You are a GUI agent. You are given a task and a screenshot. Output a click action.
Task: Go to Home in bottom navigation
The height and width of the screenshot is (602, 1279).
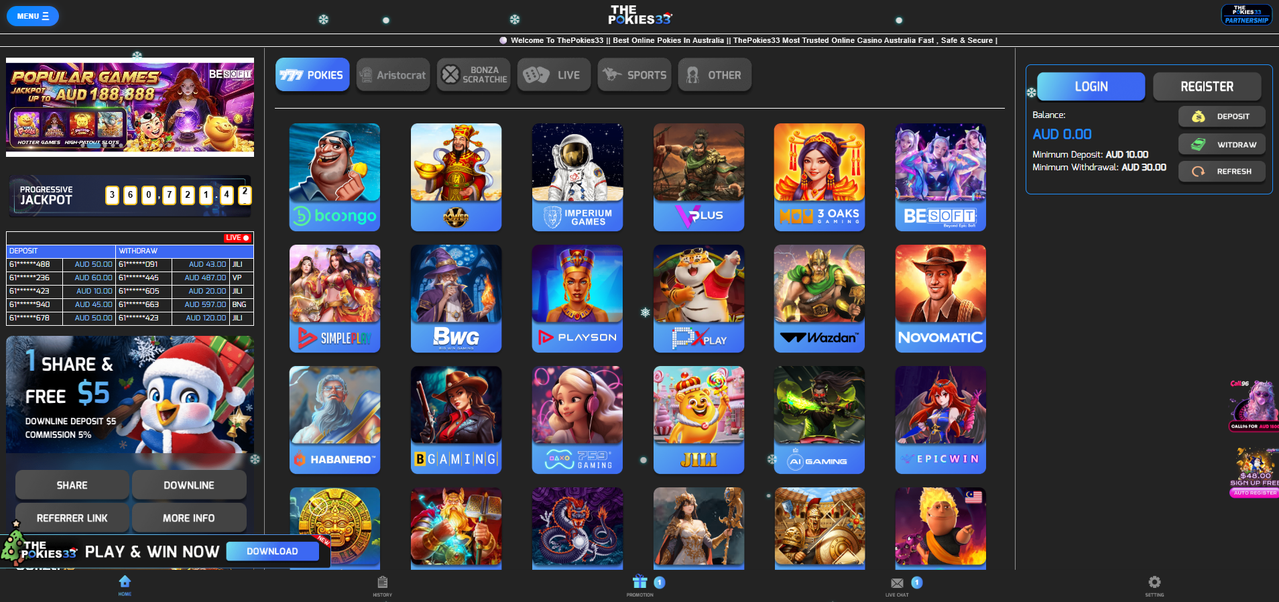124,585
